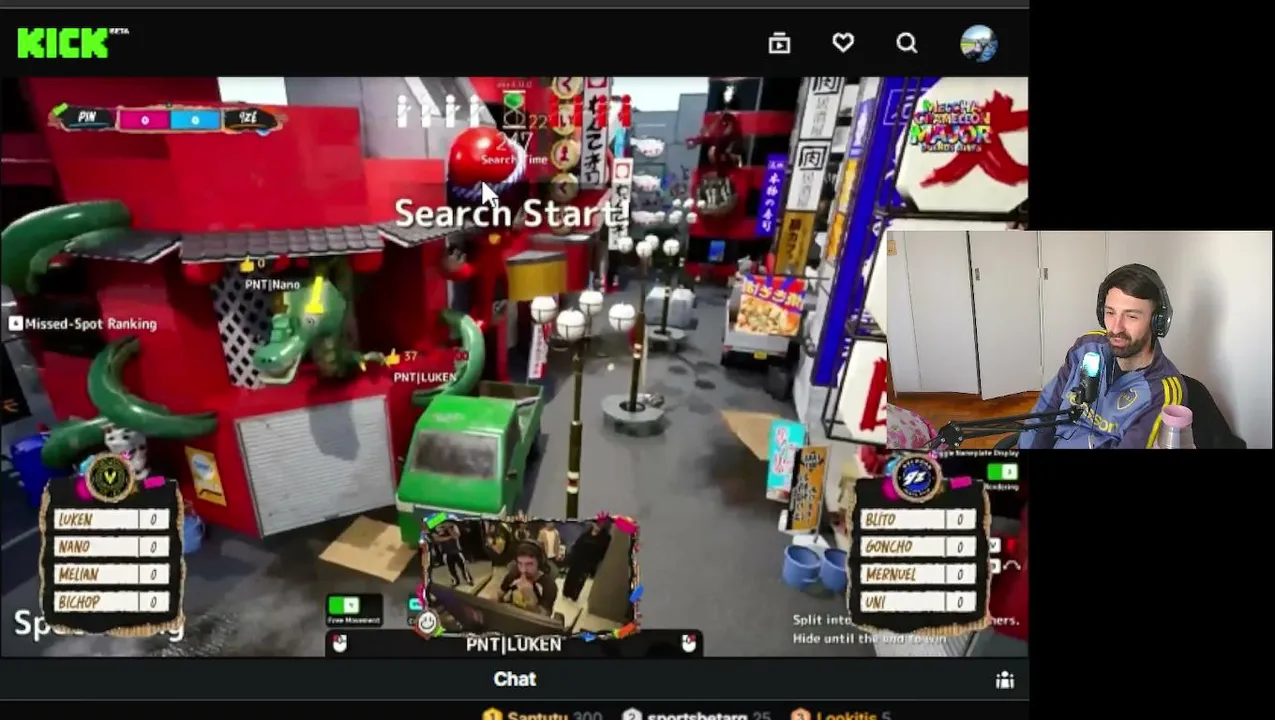Click mouse icon left of PNT|LUKEN name
The image size is (1275, 720).
(x=339, y=644)
